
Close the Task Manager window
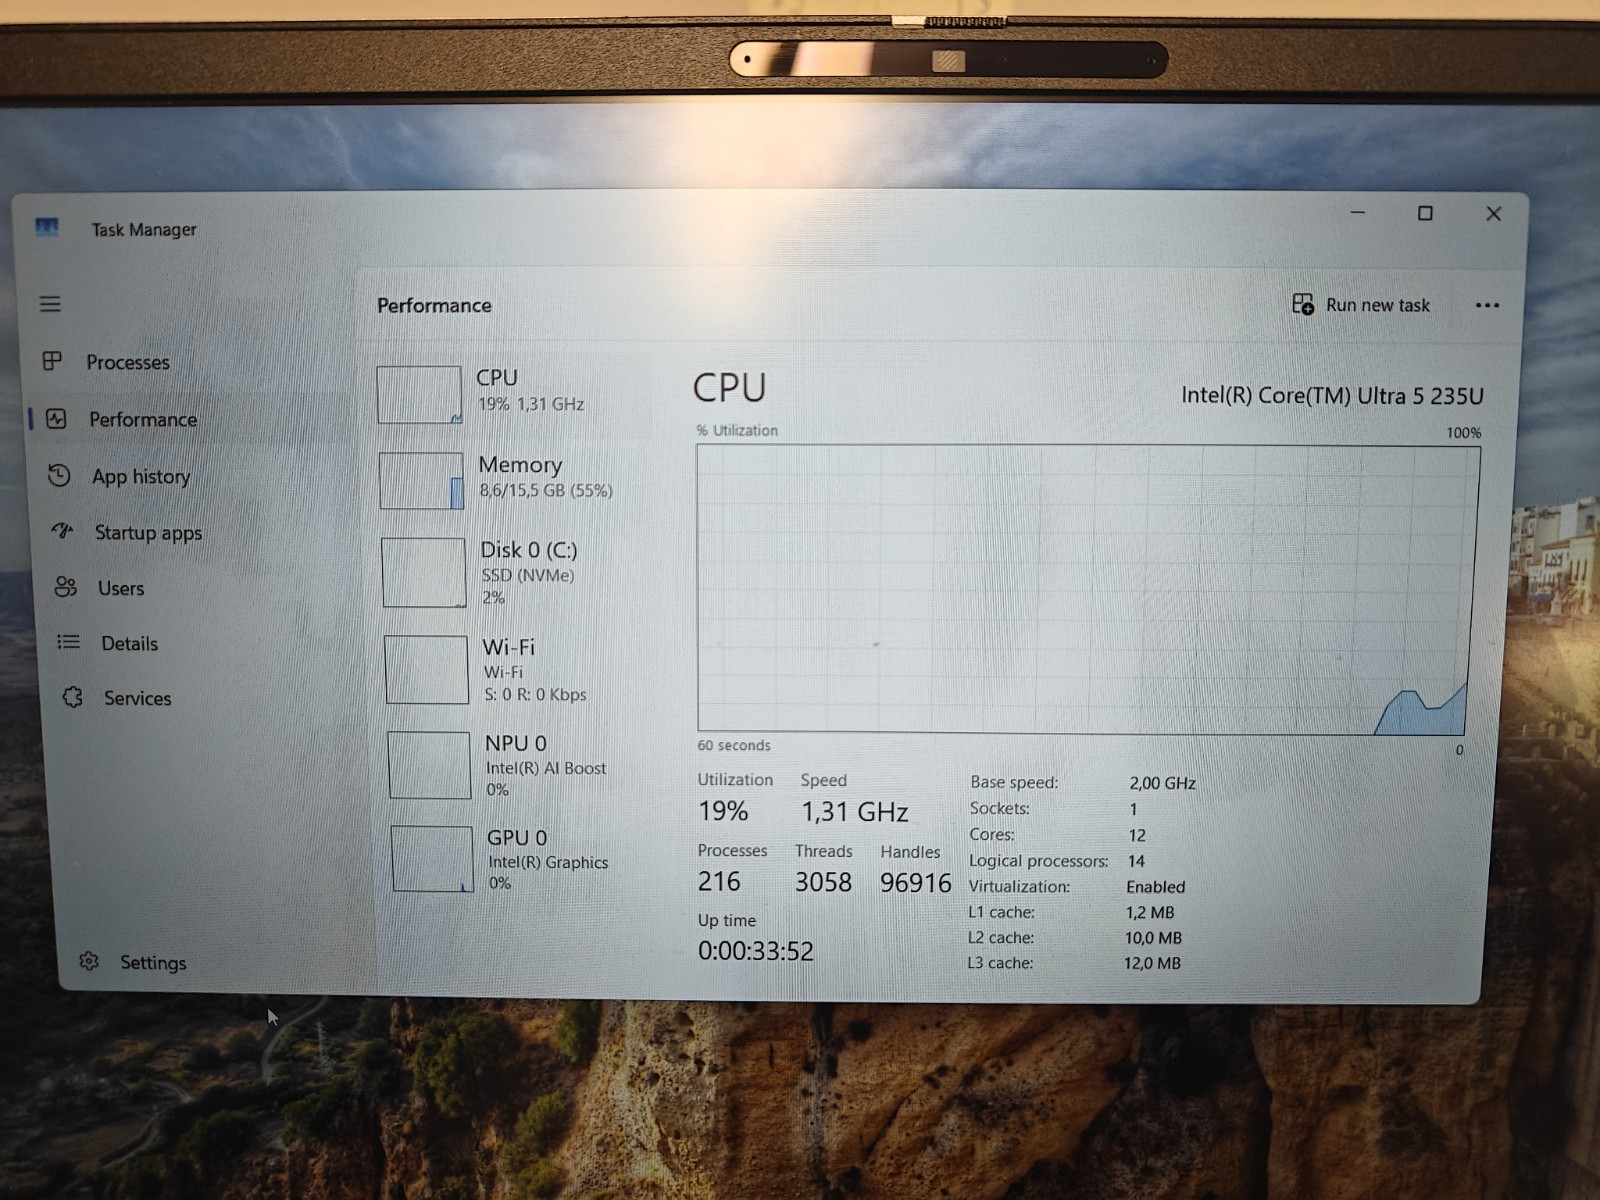tap(1494, 214)
